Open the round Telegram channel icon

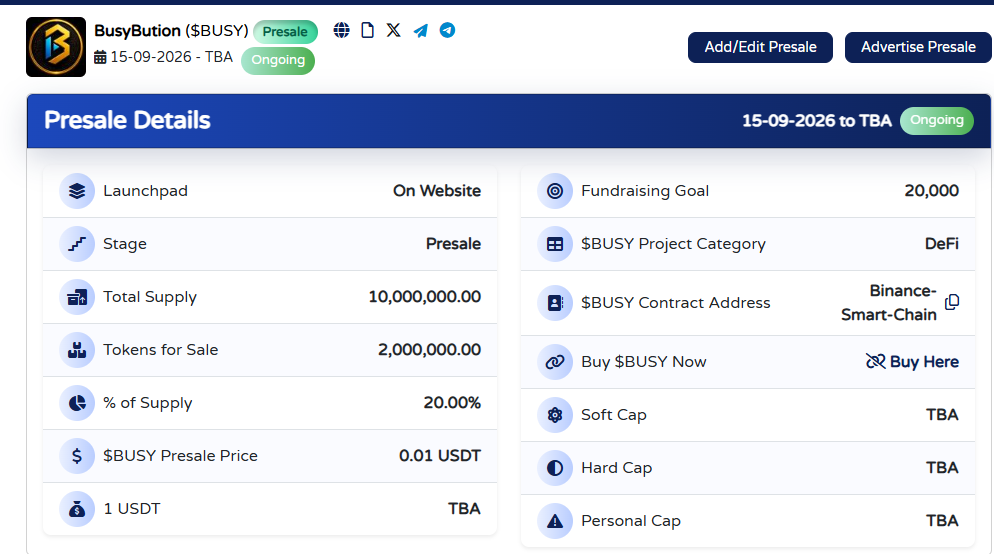[x=448, y=30]
